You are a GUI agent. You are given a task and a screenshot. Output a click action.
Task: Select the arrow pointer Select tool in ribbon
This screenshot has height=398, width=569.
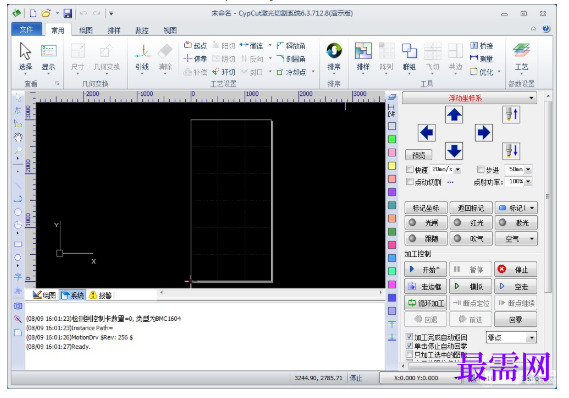(25, 57)
